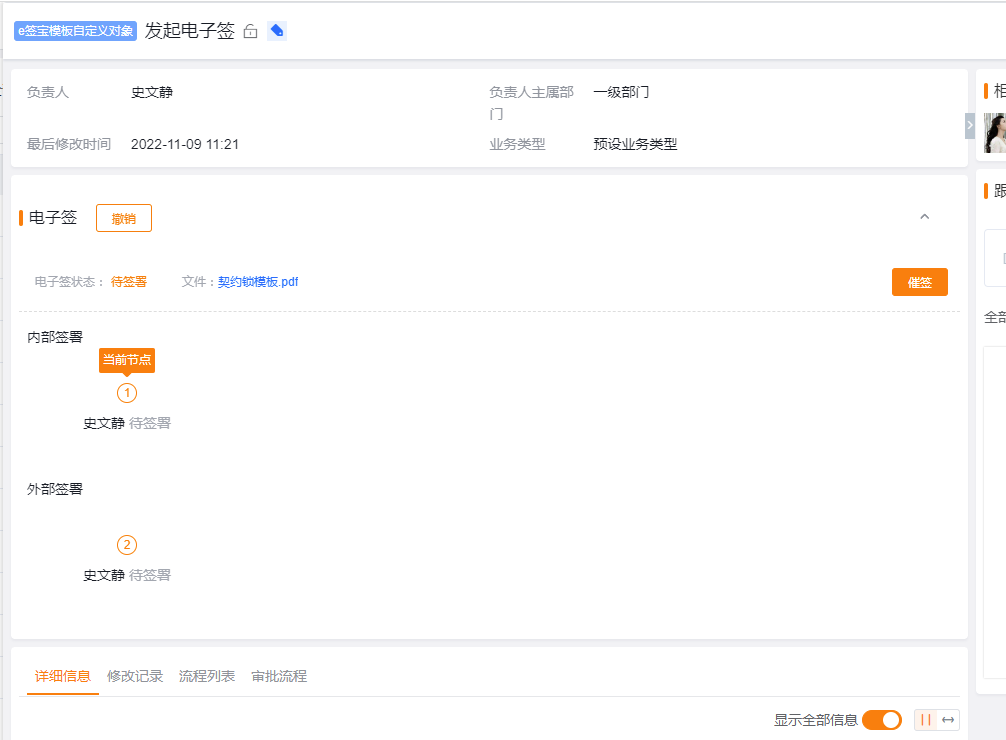
Task: Click the 当前节点 badge
Action: coord(127,359)
